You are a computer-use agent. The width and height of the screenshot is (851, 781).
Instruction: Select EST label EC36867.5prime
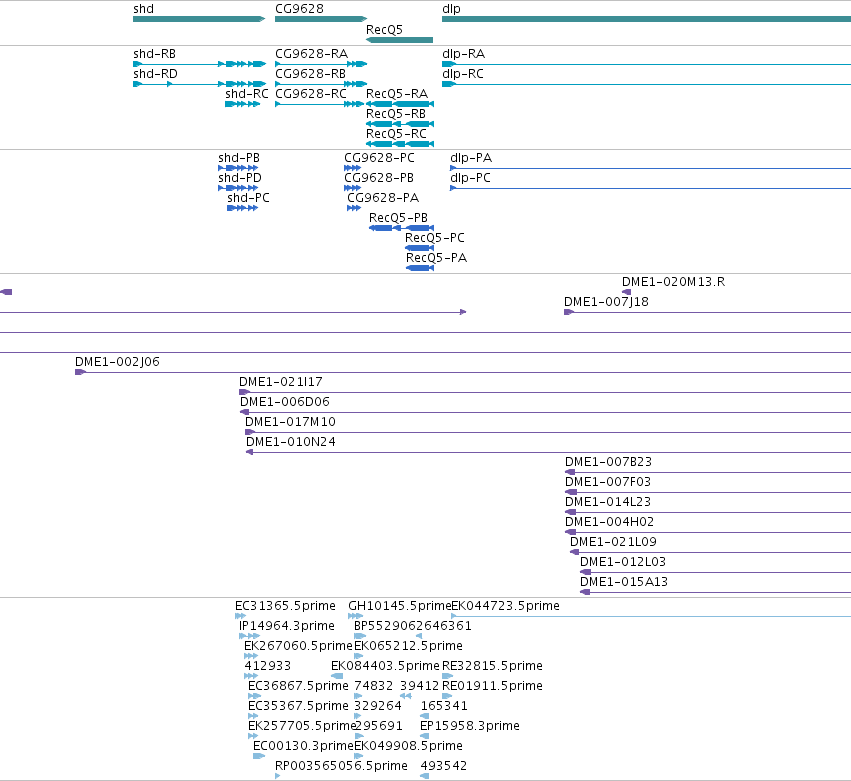298,687
